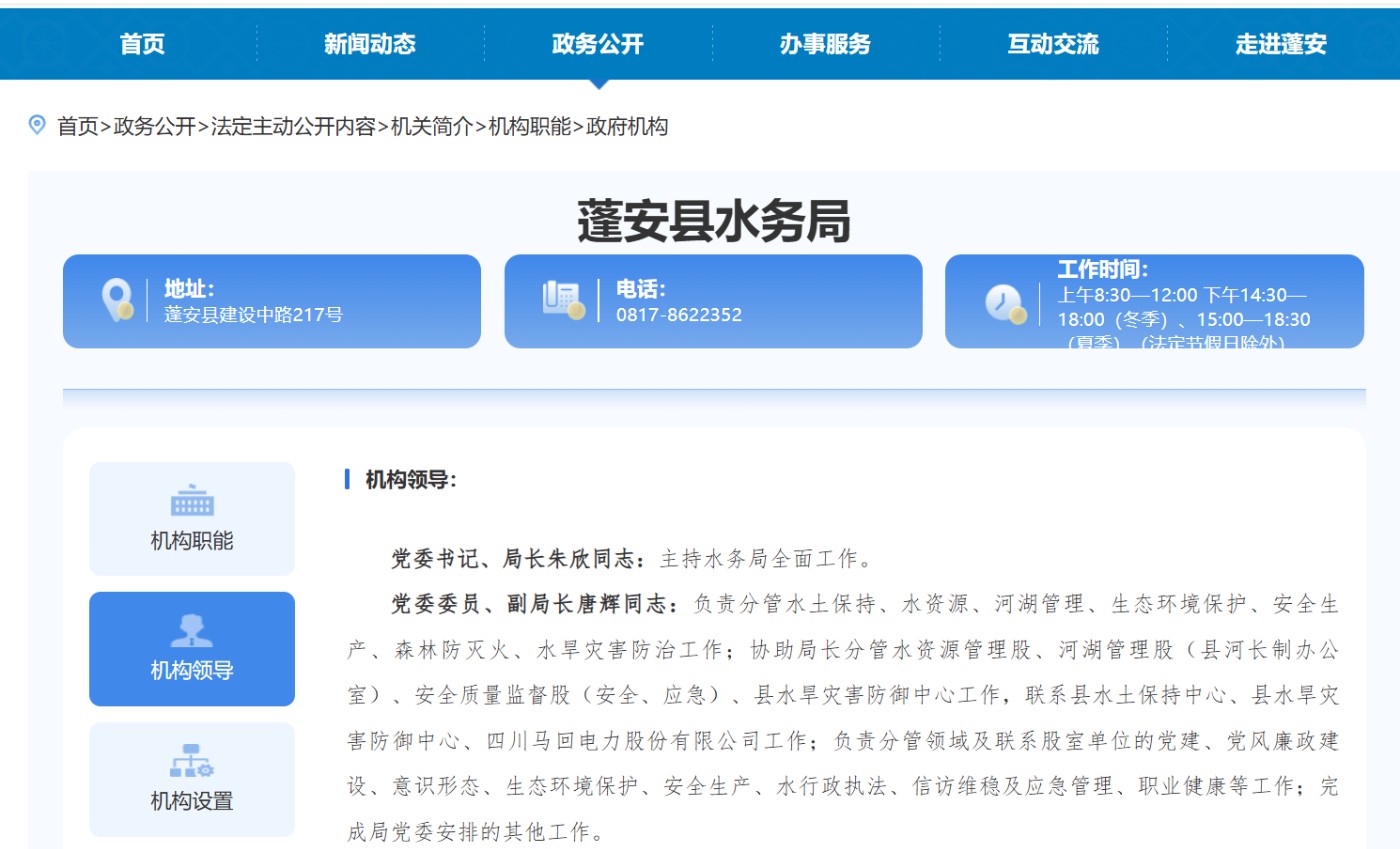Open the 首页 navigation menu
This screenshot has height=849, width=1400.
[x=142, y=44]
